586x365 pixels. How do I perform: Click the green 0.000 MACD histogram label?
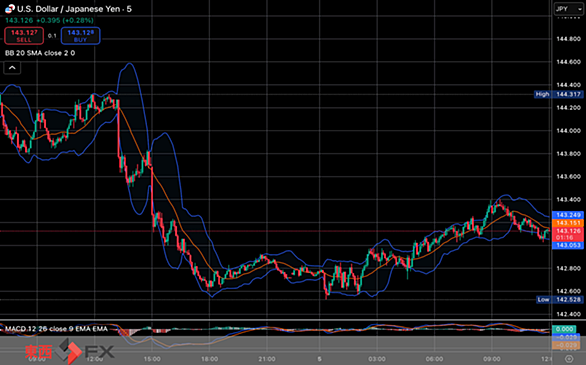point(565,329)
